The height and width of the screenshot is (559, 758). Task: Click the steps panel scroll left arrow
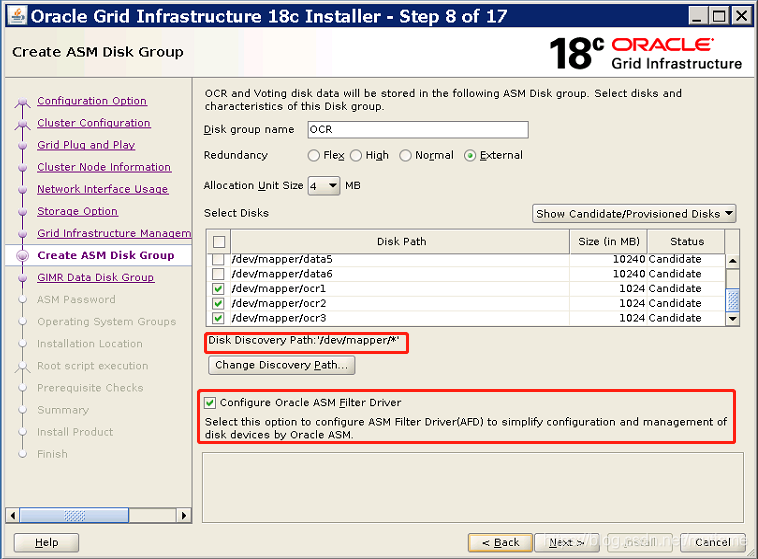pos(13,515)
